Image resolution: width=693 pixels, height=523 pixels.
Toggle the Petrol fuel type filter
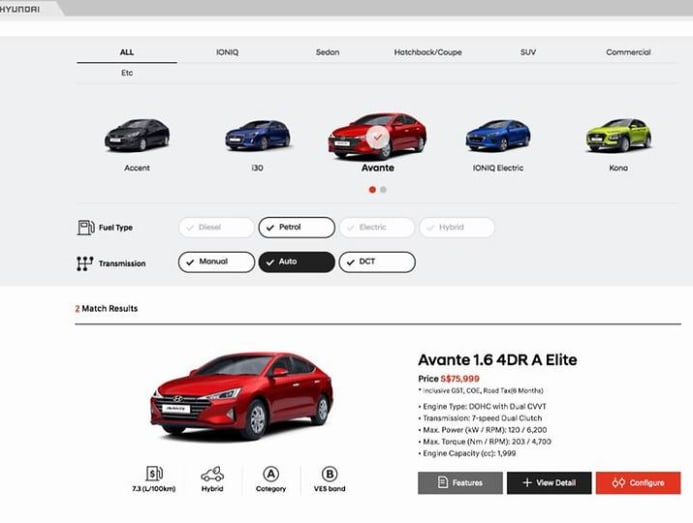tap(296, 227)
